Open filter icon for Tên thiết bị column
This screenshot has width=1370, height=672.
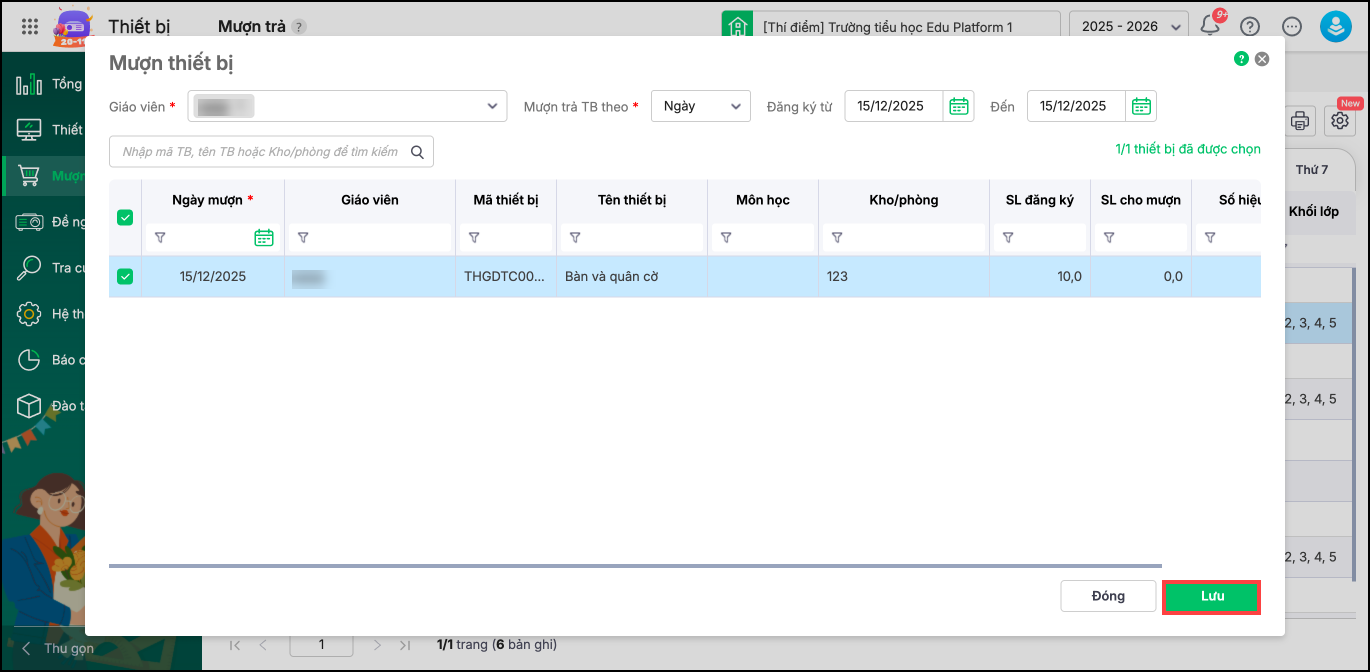click(x=575, y=238)
